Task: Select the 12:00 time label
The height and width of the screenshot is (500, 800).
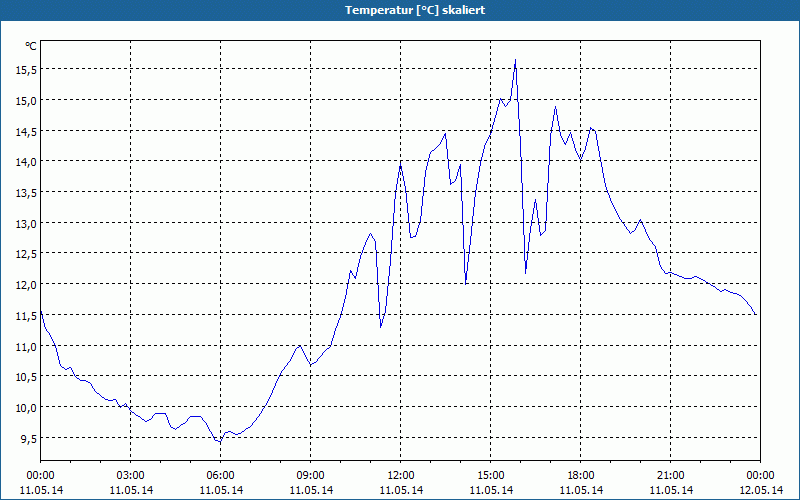Action: click(401, 476)
